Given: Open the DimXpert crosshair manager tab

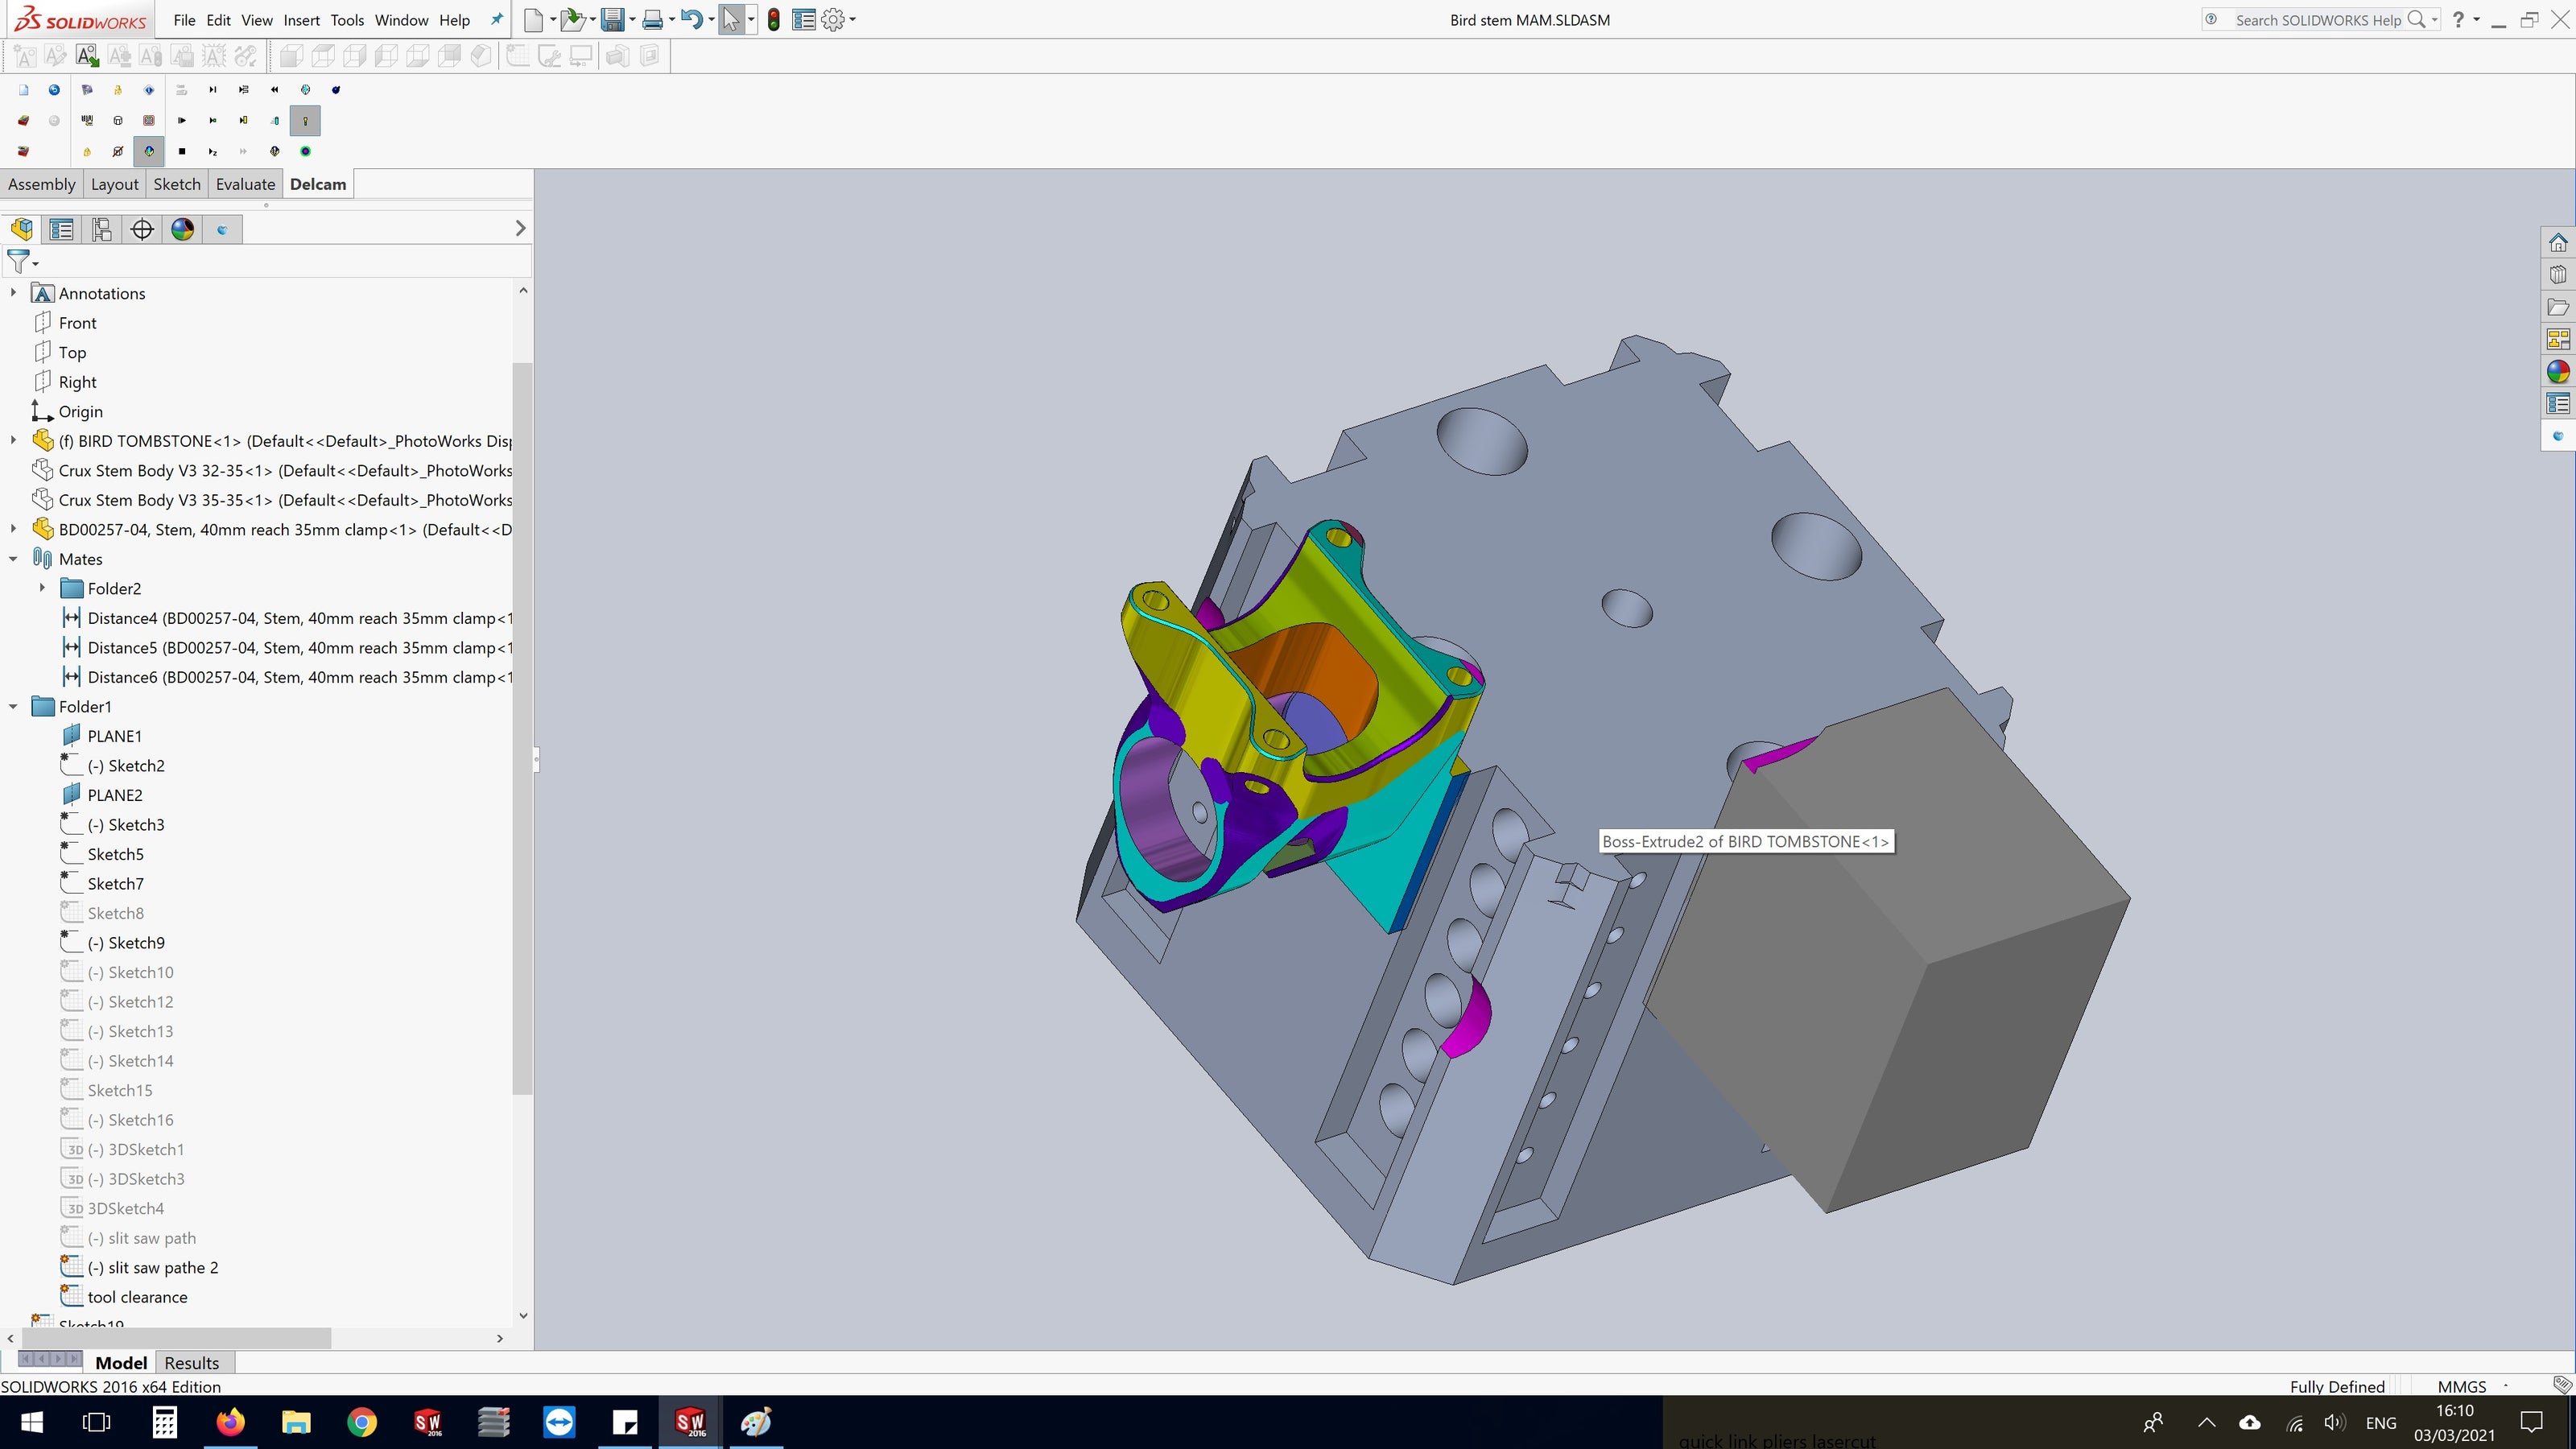Looking at the screenshot, I should click(142, 229).
